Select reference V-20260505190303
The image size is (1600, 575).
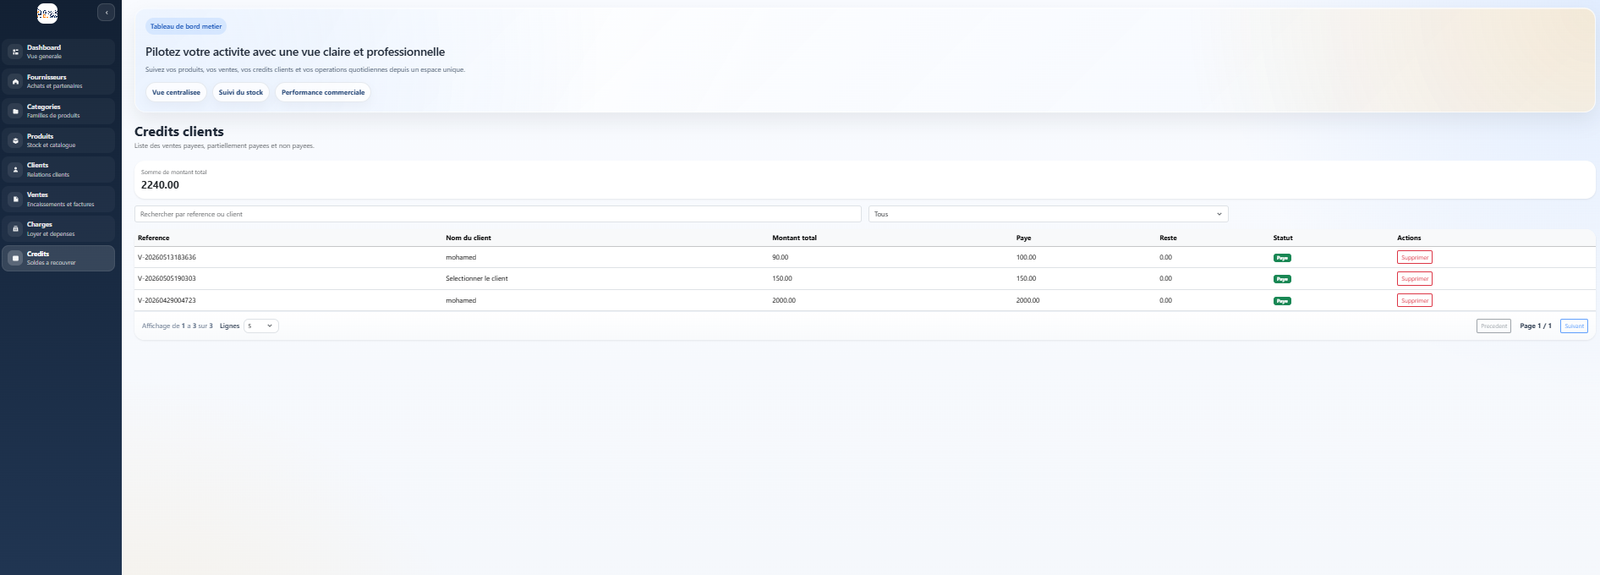point(167,279)
